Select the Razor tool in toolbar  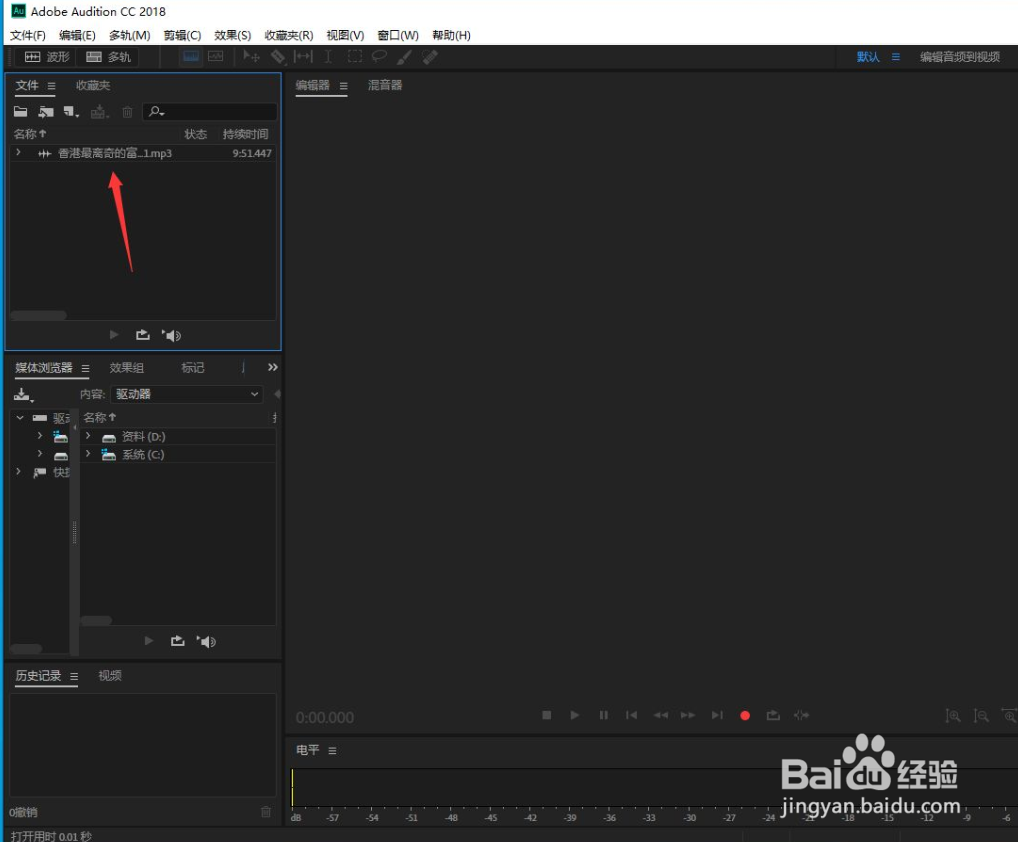point(278,56)
